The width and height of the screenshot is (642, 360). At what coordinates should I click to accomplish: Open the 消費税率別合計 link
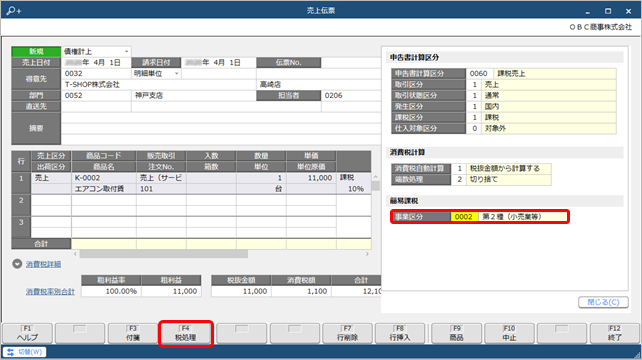[50, 292]
